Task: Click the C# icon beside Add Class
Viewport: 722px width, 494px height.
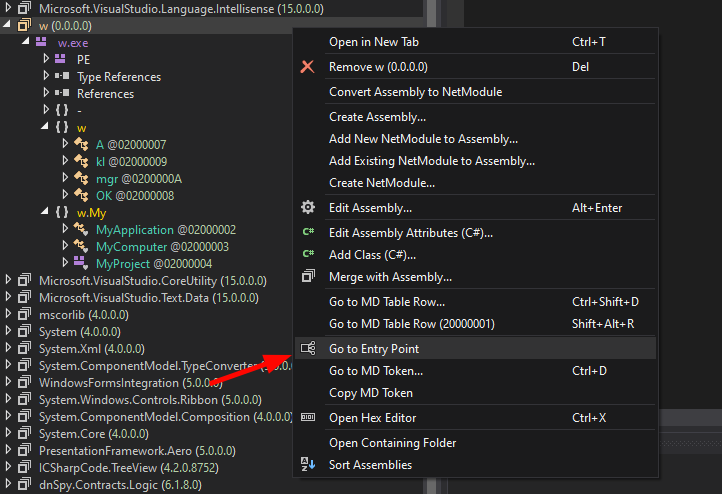Action: click(x=308, y=254)
